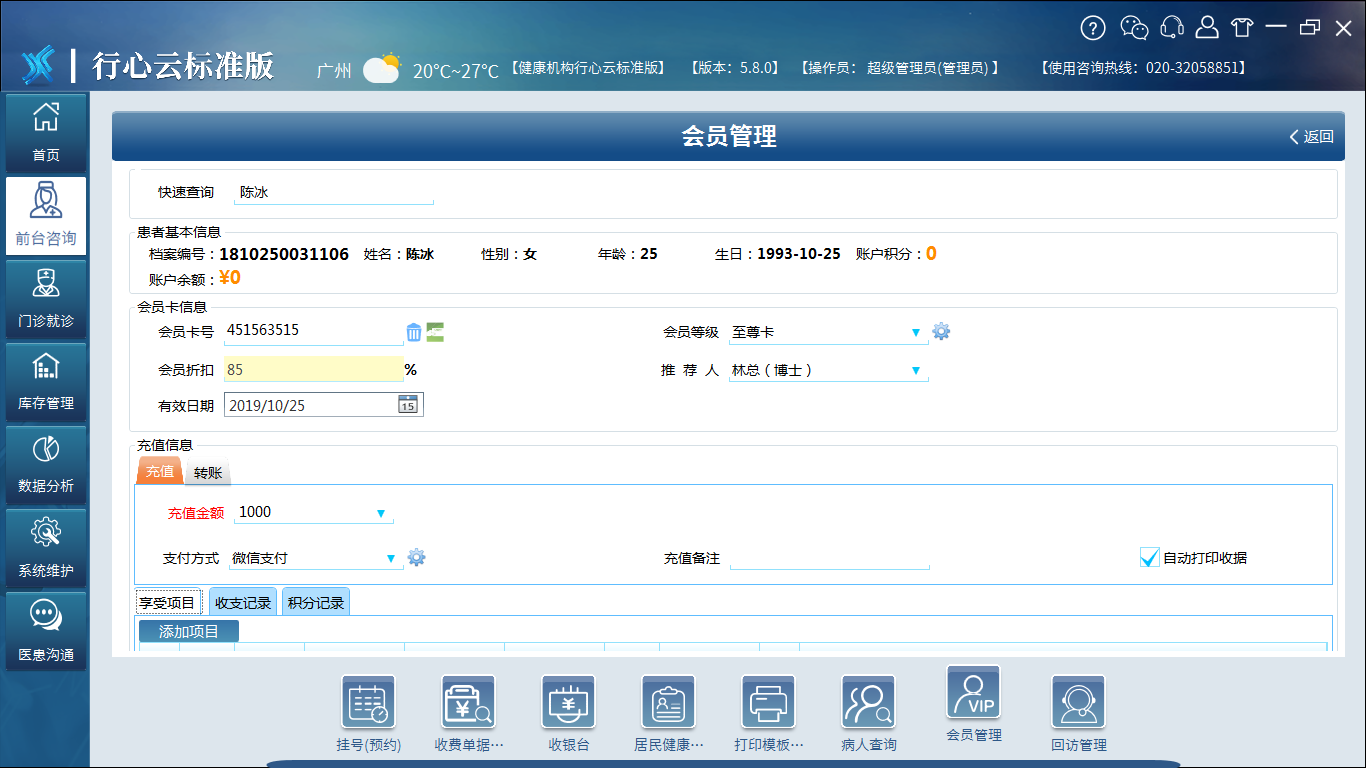Screen dimensions: 1366x768
Task: Click 有效日期 field 2019/10/25
Action: [x=324, y=404]
